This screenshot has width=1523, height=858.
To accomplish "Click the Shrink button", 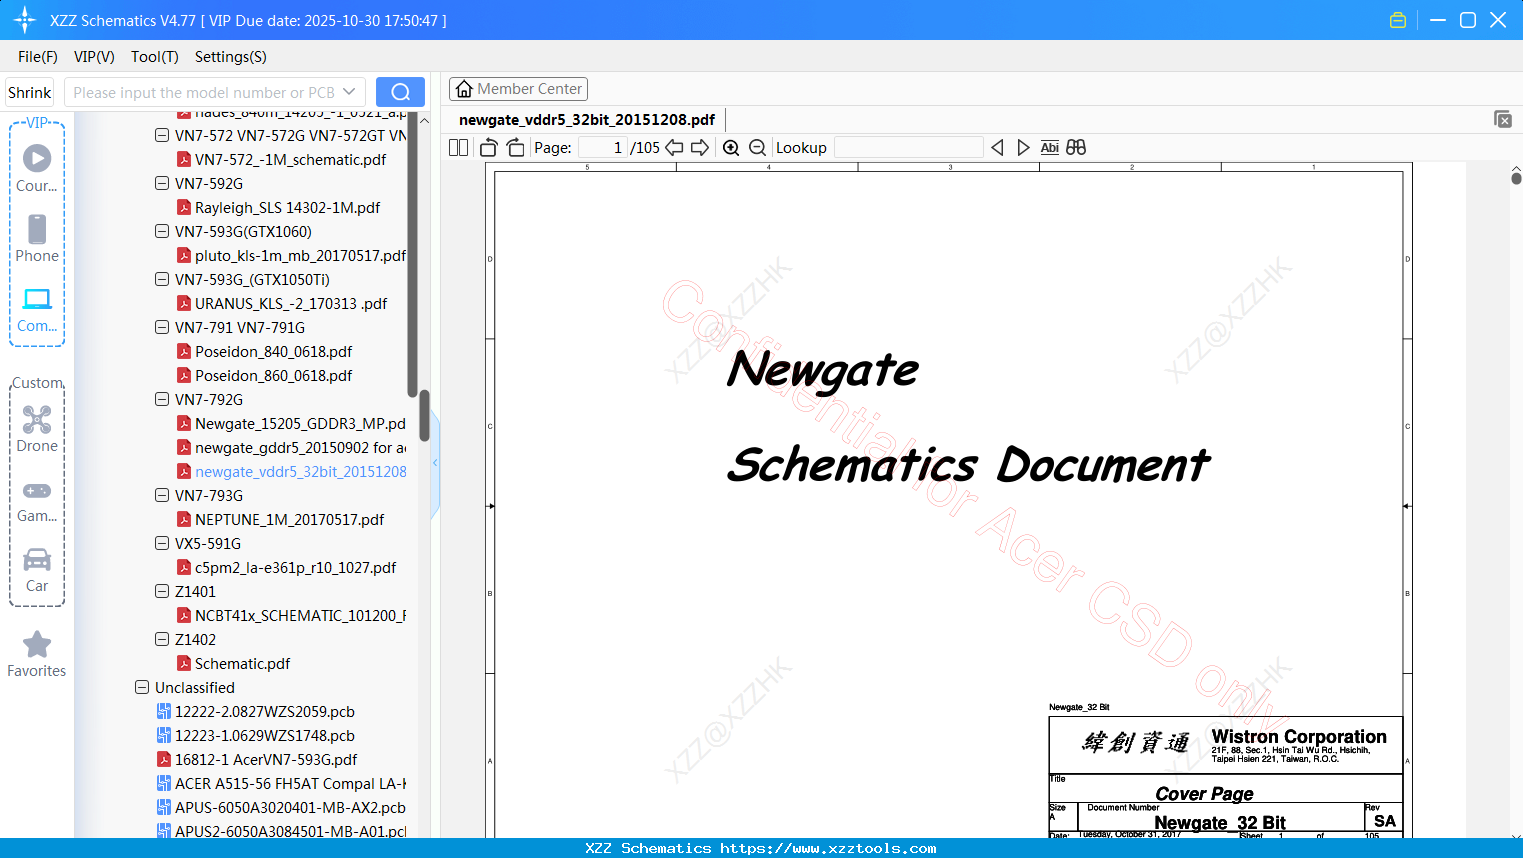I will tap(30, 92).
